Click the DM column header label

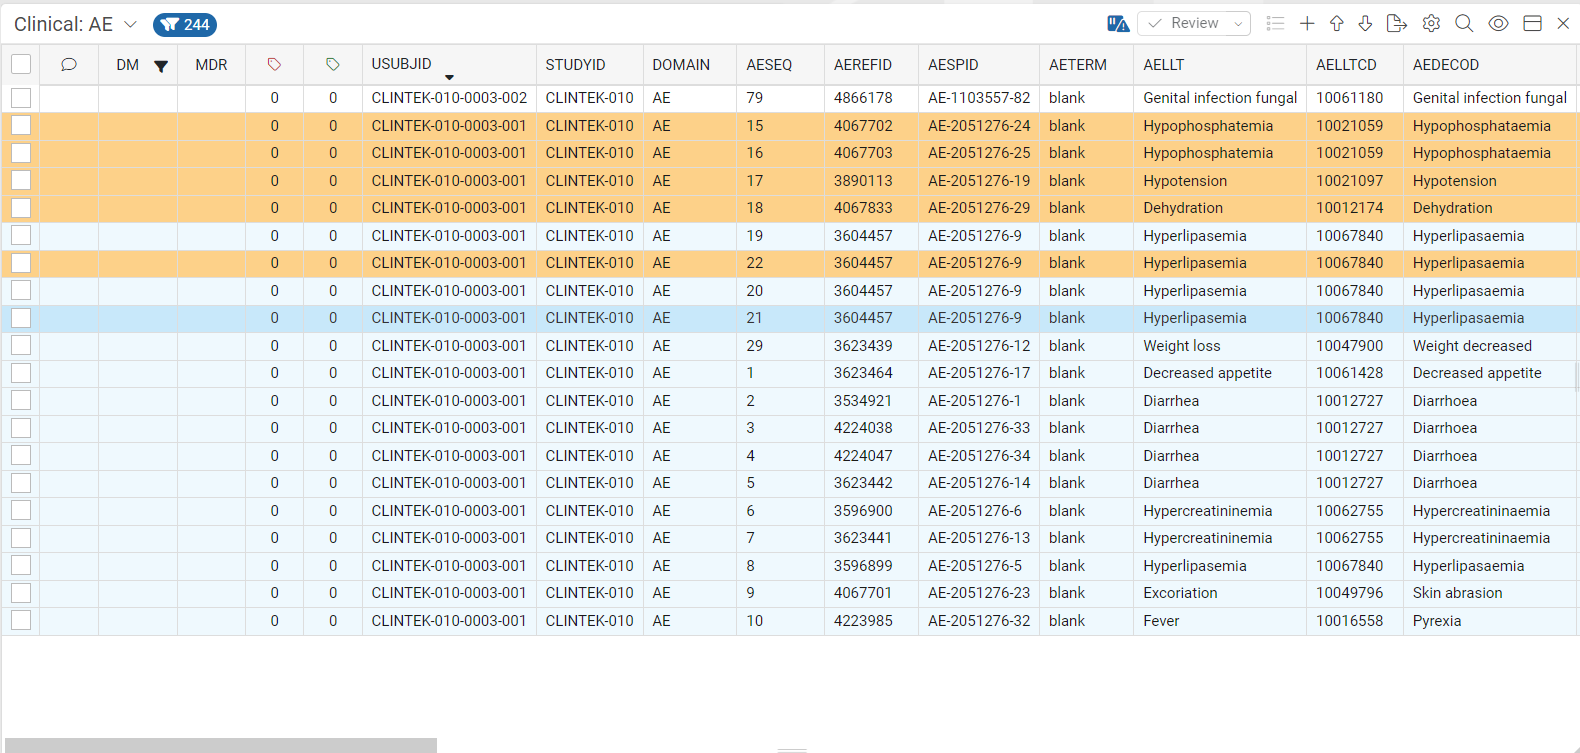(128, 65)
